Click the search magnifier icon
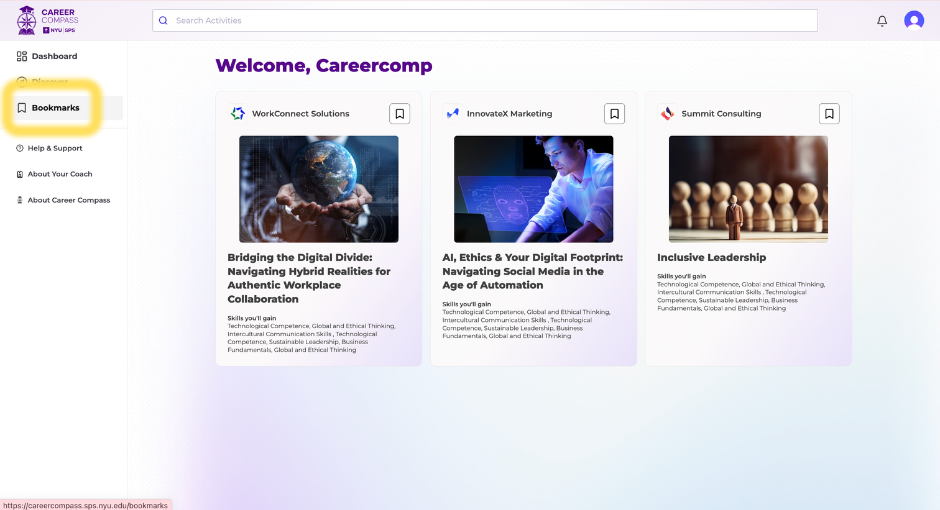Viewport: 940px width, 510px height. (x=163, y=20)
